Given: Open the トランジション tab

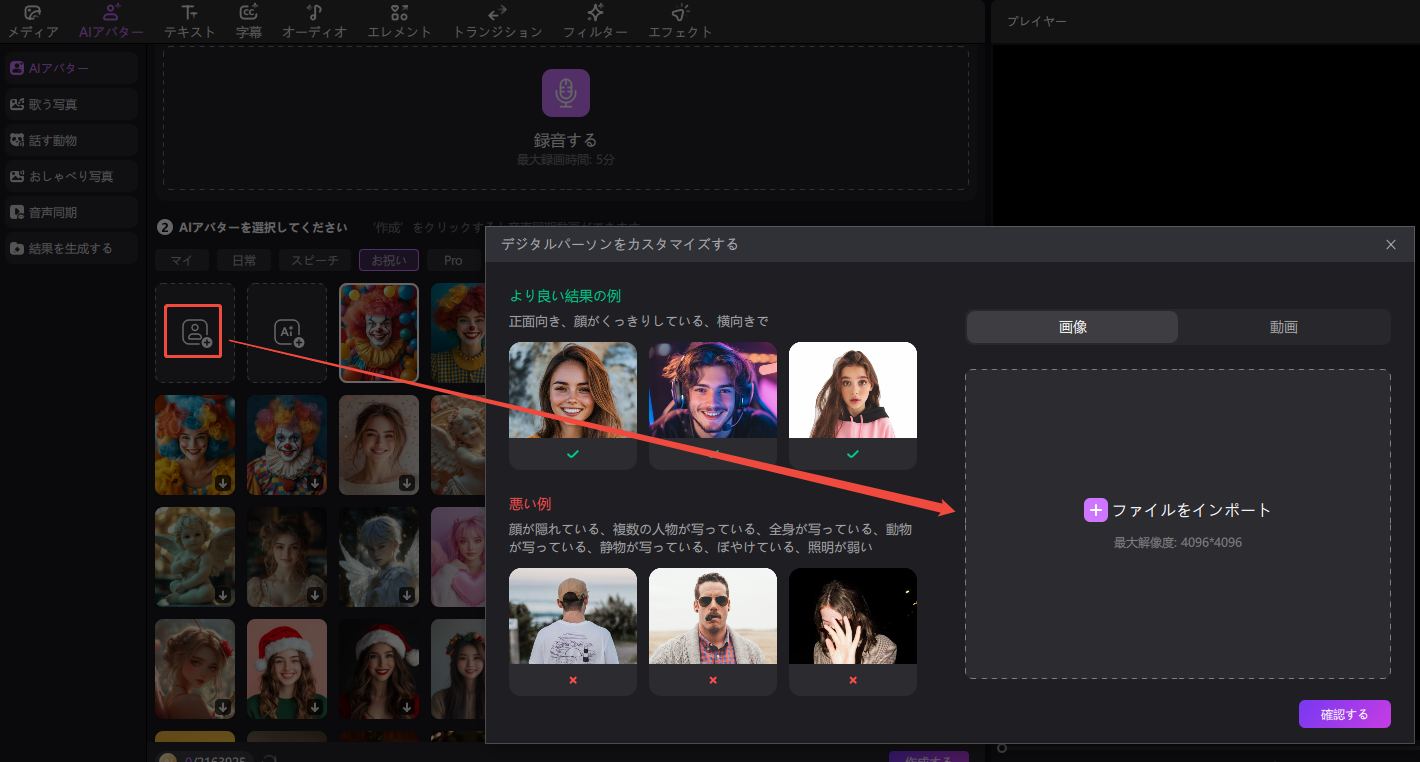Looking at the screenshot, I should 497,21.
